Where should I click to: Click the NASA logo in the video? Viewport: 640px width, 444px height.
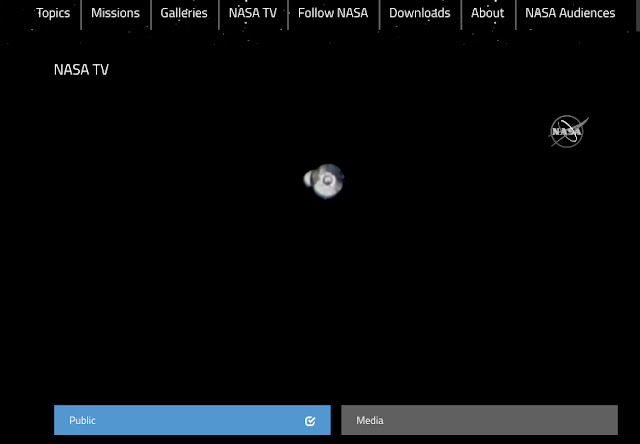tap(568, 131)
